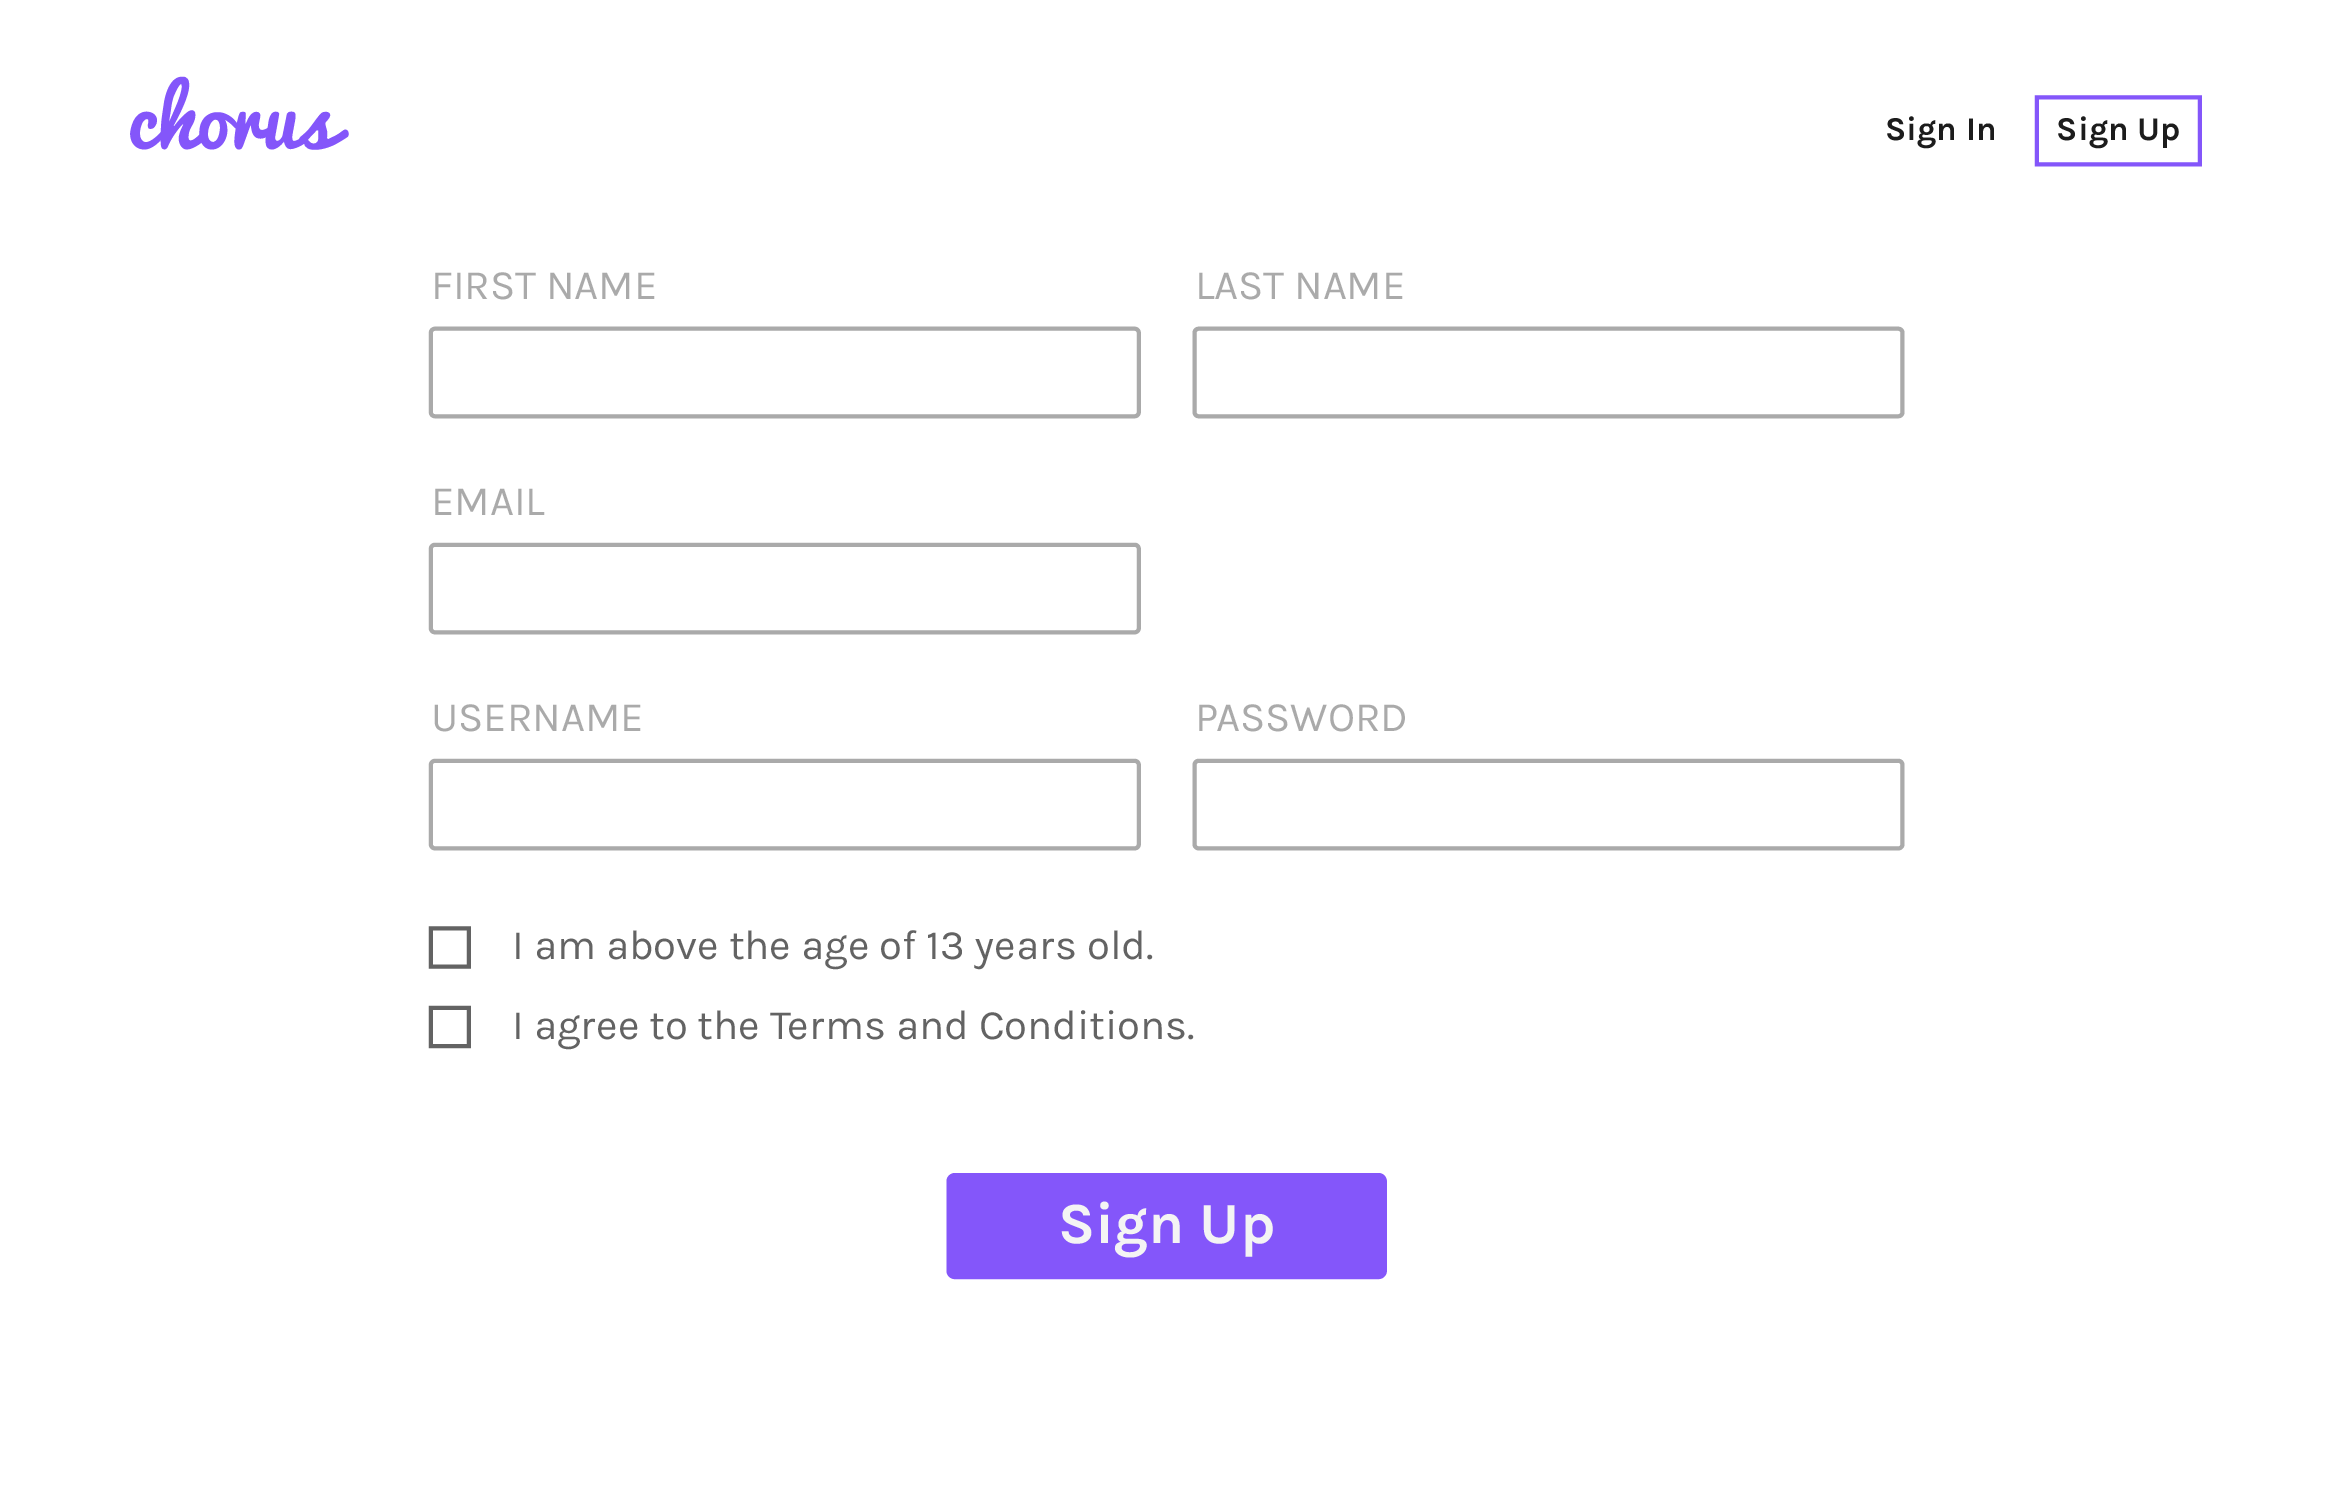This screenshot has width=2333, height=1490.
Task: Click the FIRST NAME label text
Action: (544, 287)
